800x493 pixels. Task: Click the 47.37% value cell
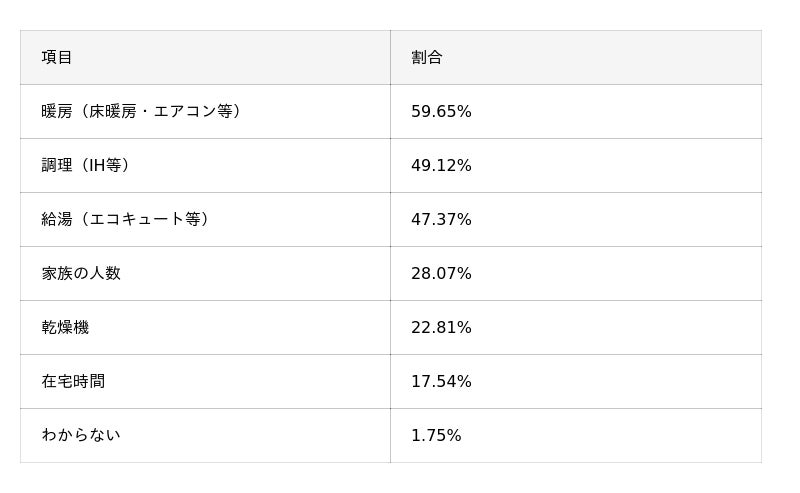click(441, 219)
